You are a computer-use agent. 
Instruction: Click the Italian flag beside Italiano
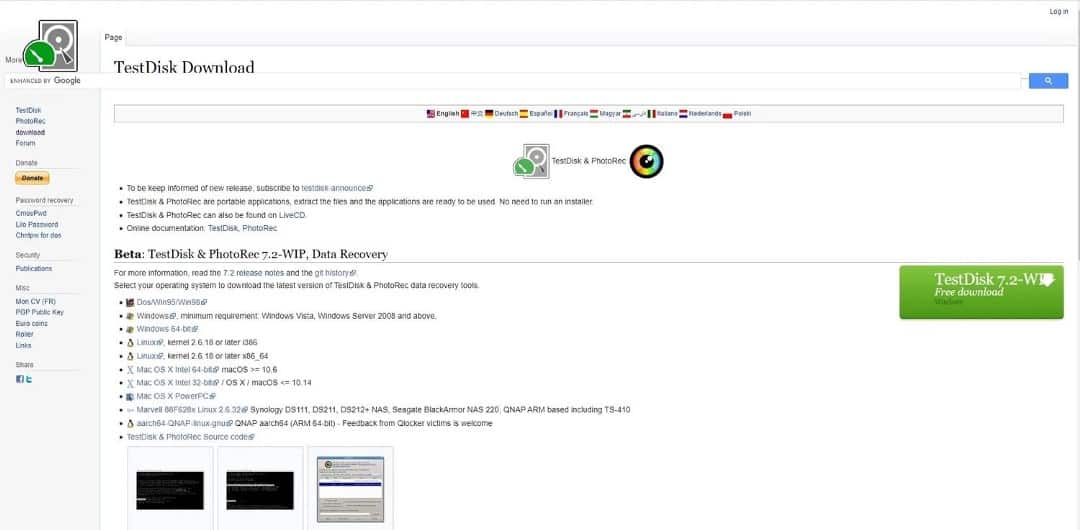[651, 114]
